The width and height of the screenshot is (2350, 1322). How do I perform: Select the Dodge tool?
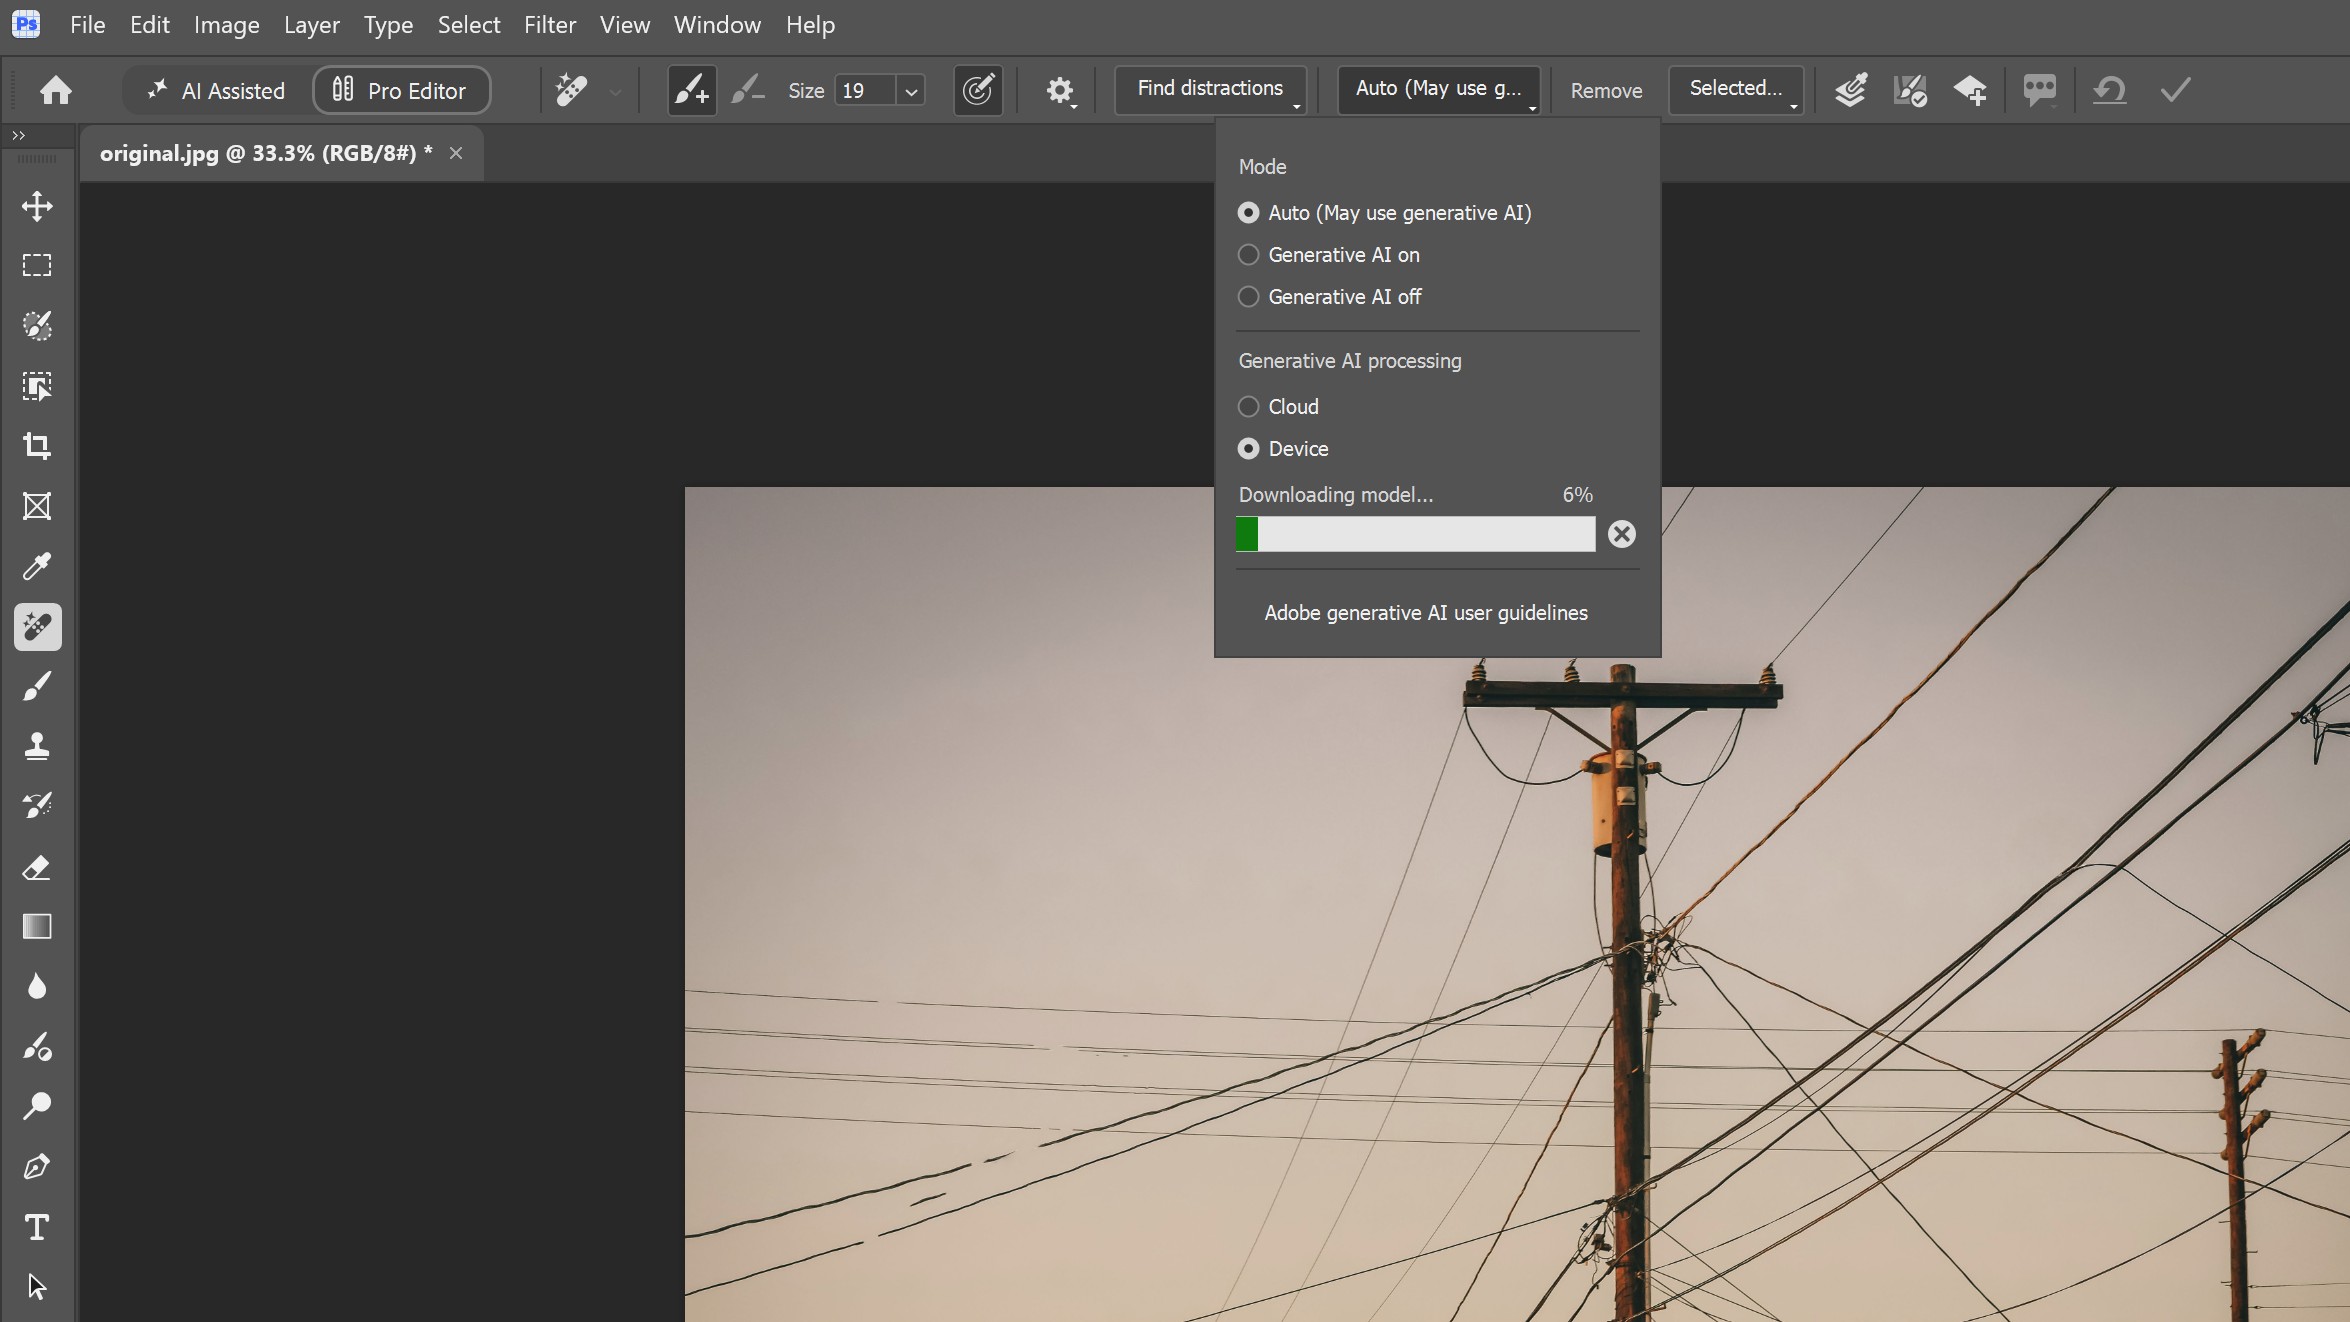37,1107
